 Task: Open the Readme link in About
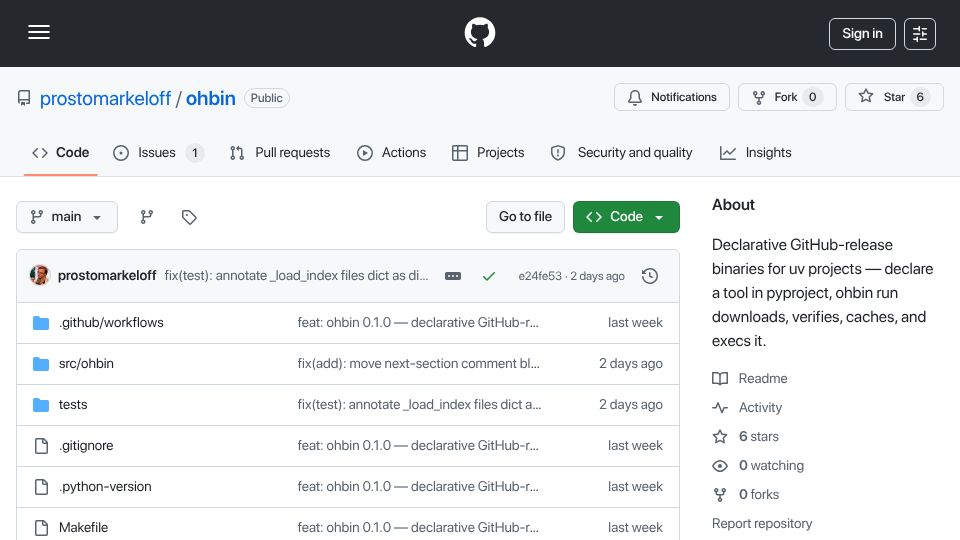[763, 378]
